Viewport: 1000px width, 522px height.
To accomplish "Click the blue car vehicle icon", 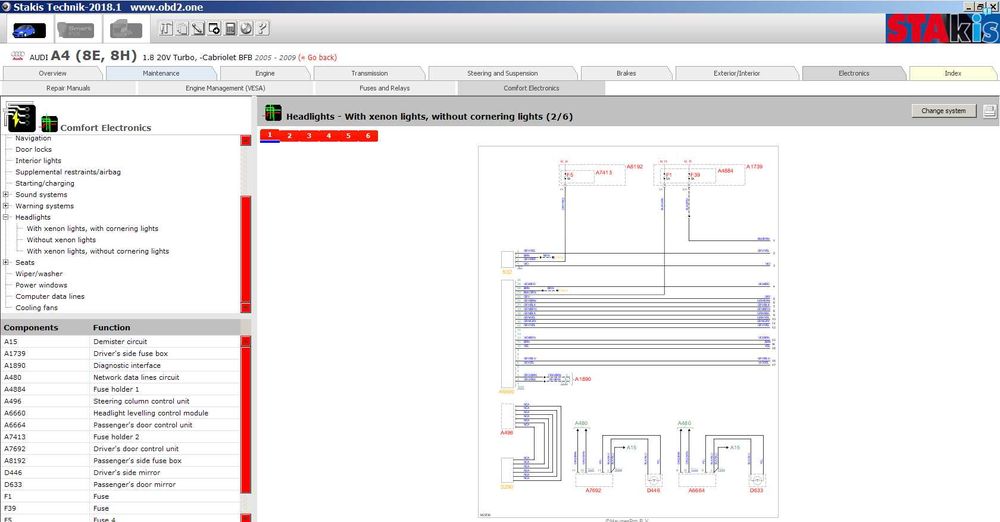I will [29, 29].
